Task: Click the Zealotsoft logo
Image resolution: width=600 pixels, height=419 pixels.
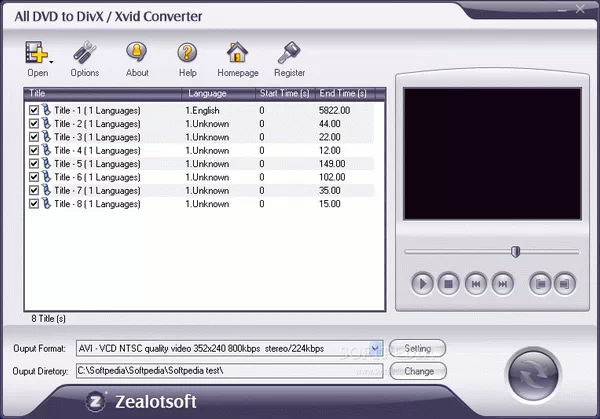Action: coord(142,401)
